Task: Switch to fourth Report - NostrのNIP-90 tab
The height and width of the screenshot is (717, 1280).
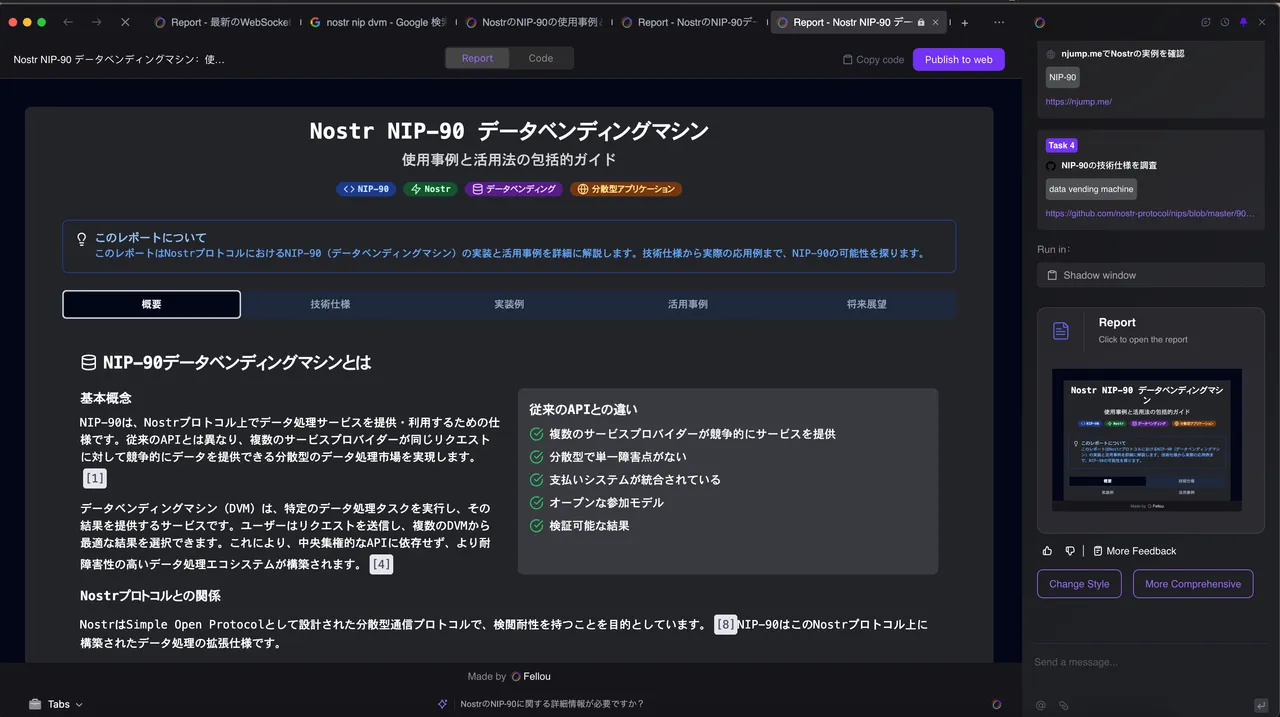Action: point(691,22)
